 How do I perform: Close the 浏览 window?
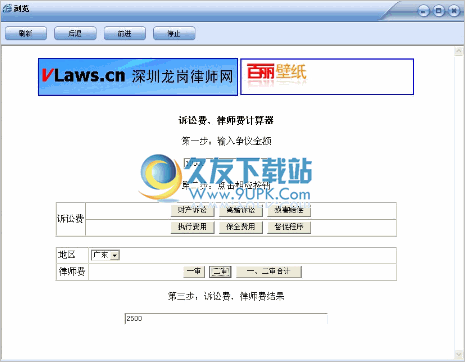tap(454, 11)
